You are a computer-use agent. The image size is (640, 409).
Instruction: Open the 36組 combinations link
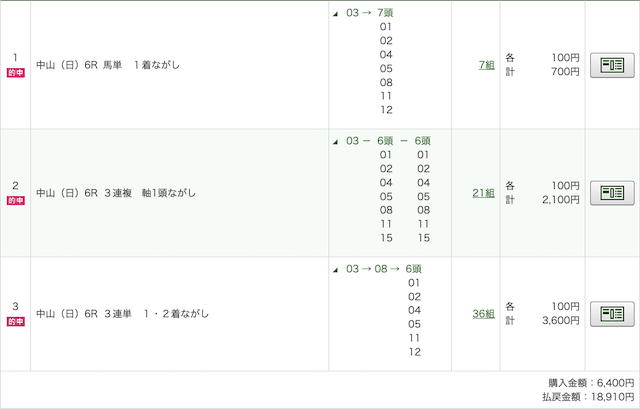click(x=483, y=314)
